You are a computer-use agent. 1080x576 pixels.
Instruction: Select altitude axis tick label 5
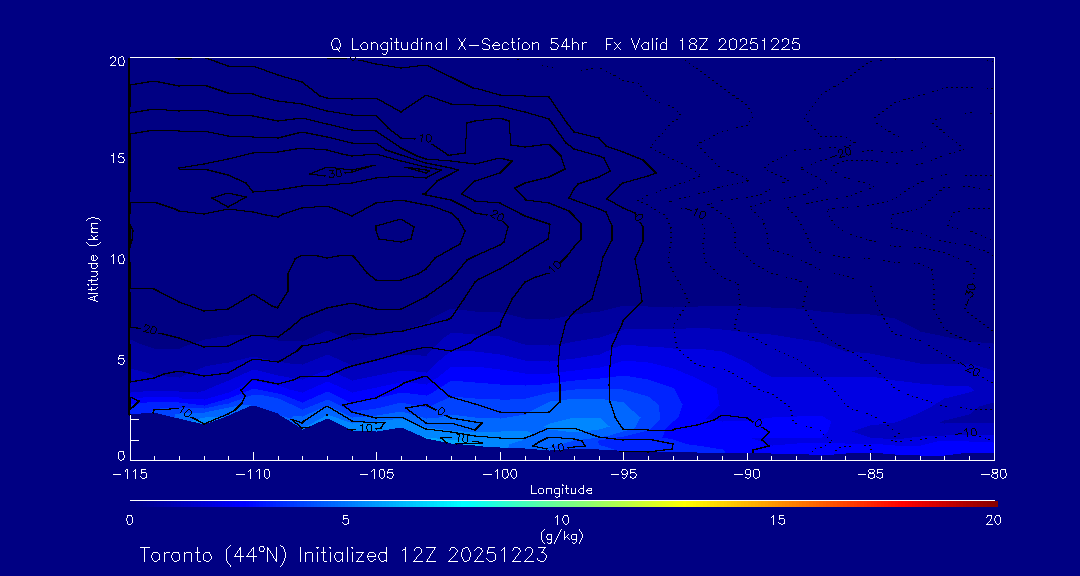click(x=121, y=359)
